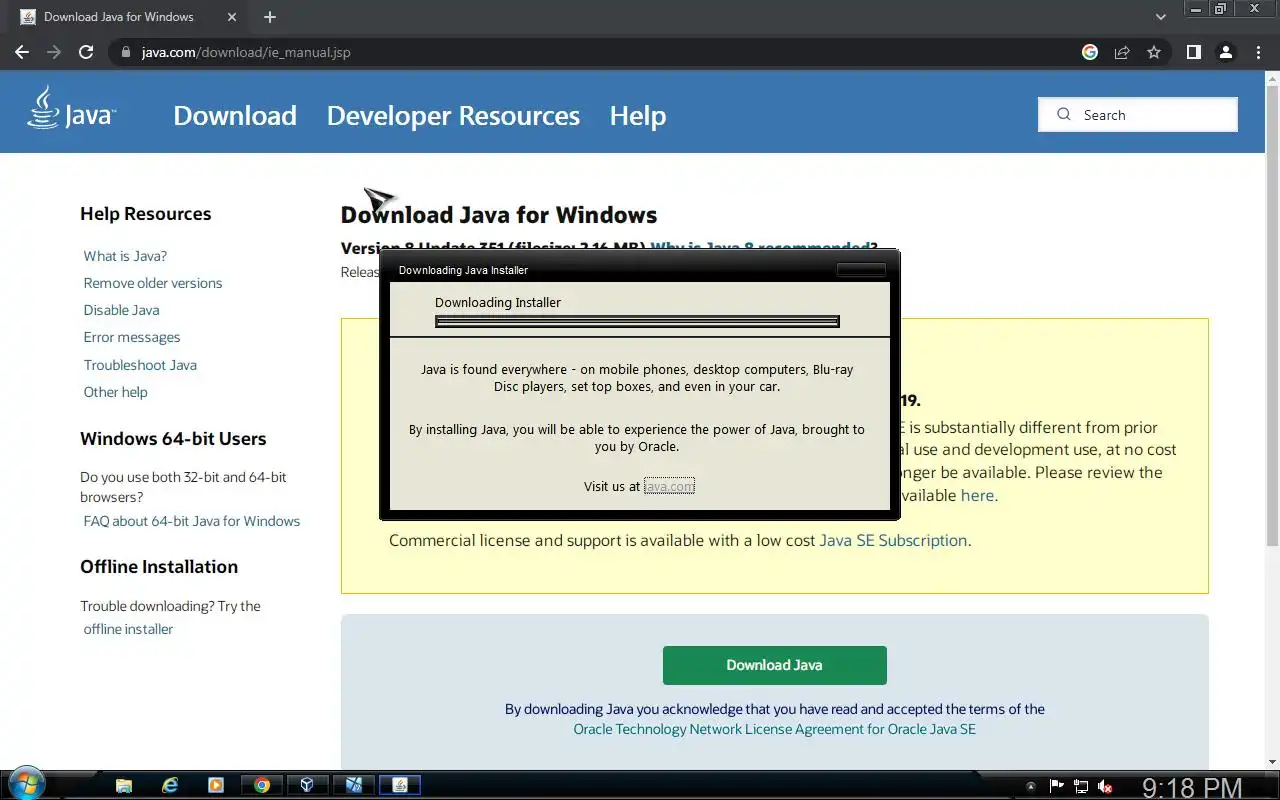Image resolution: width=1280 pixels, height=800 pixels.
Task: Click the muted volume tray icon
Action: pyautogui.click(x=1106, y=786)
